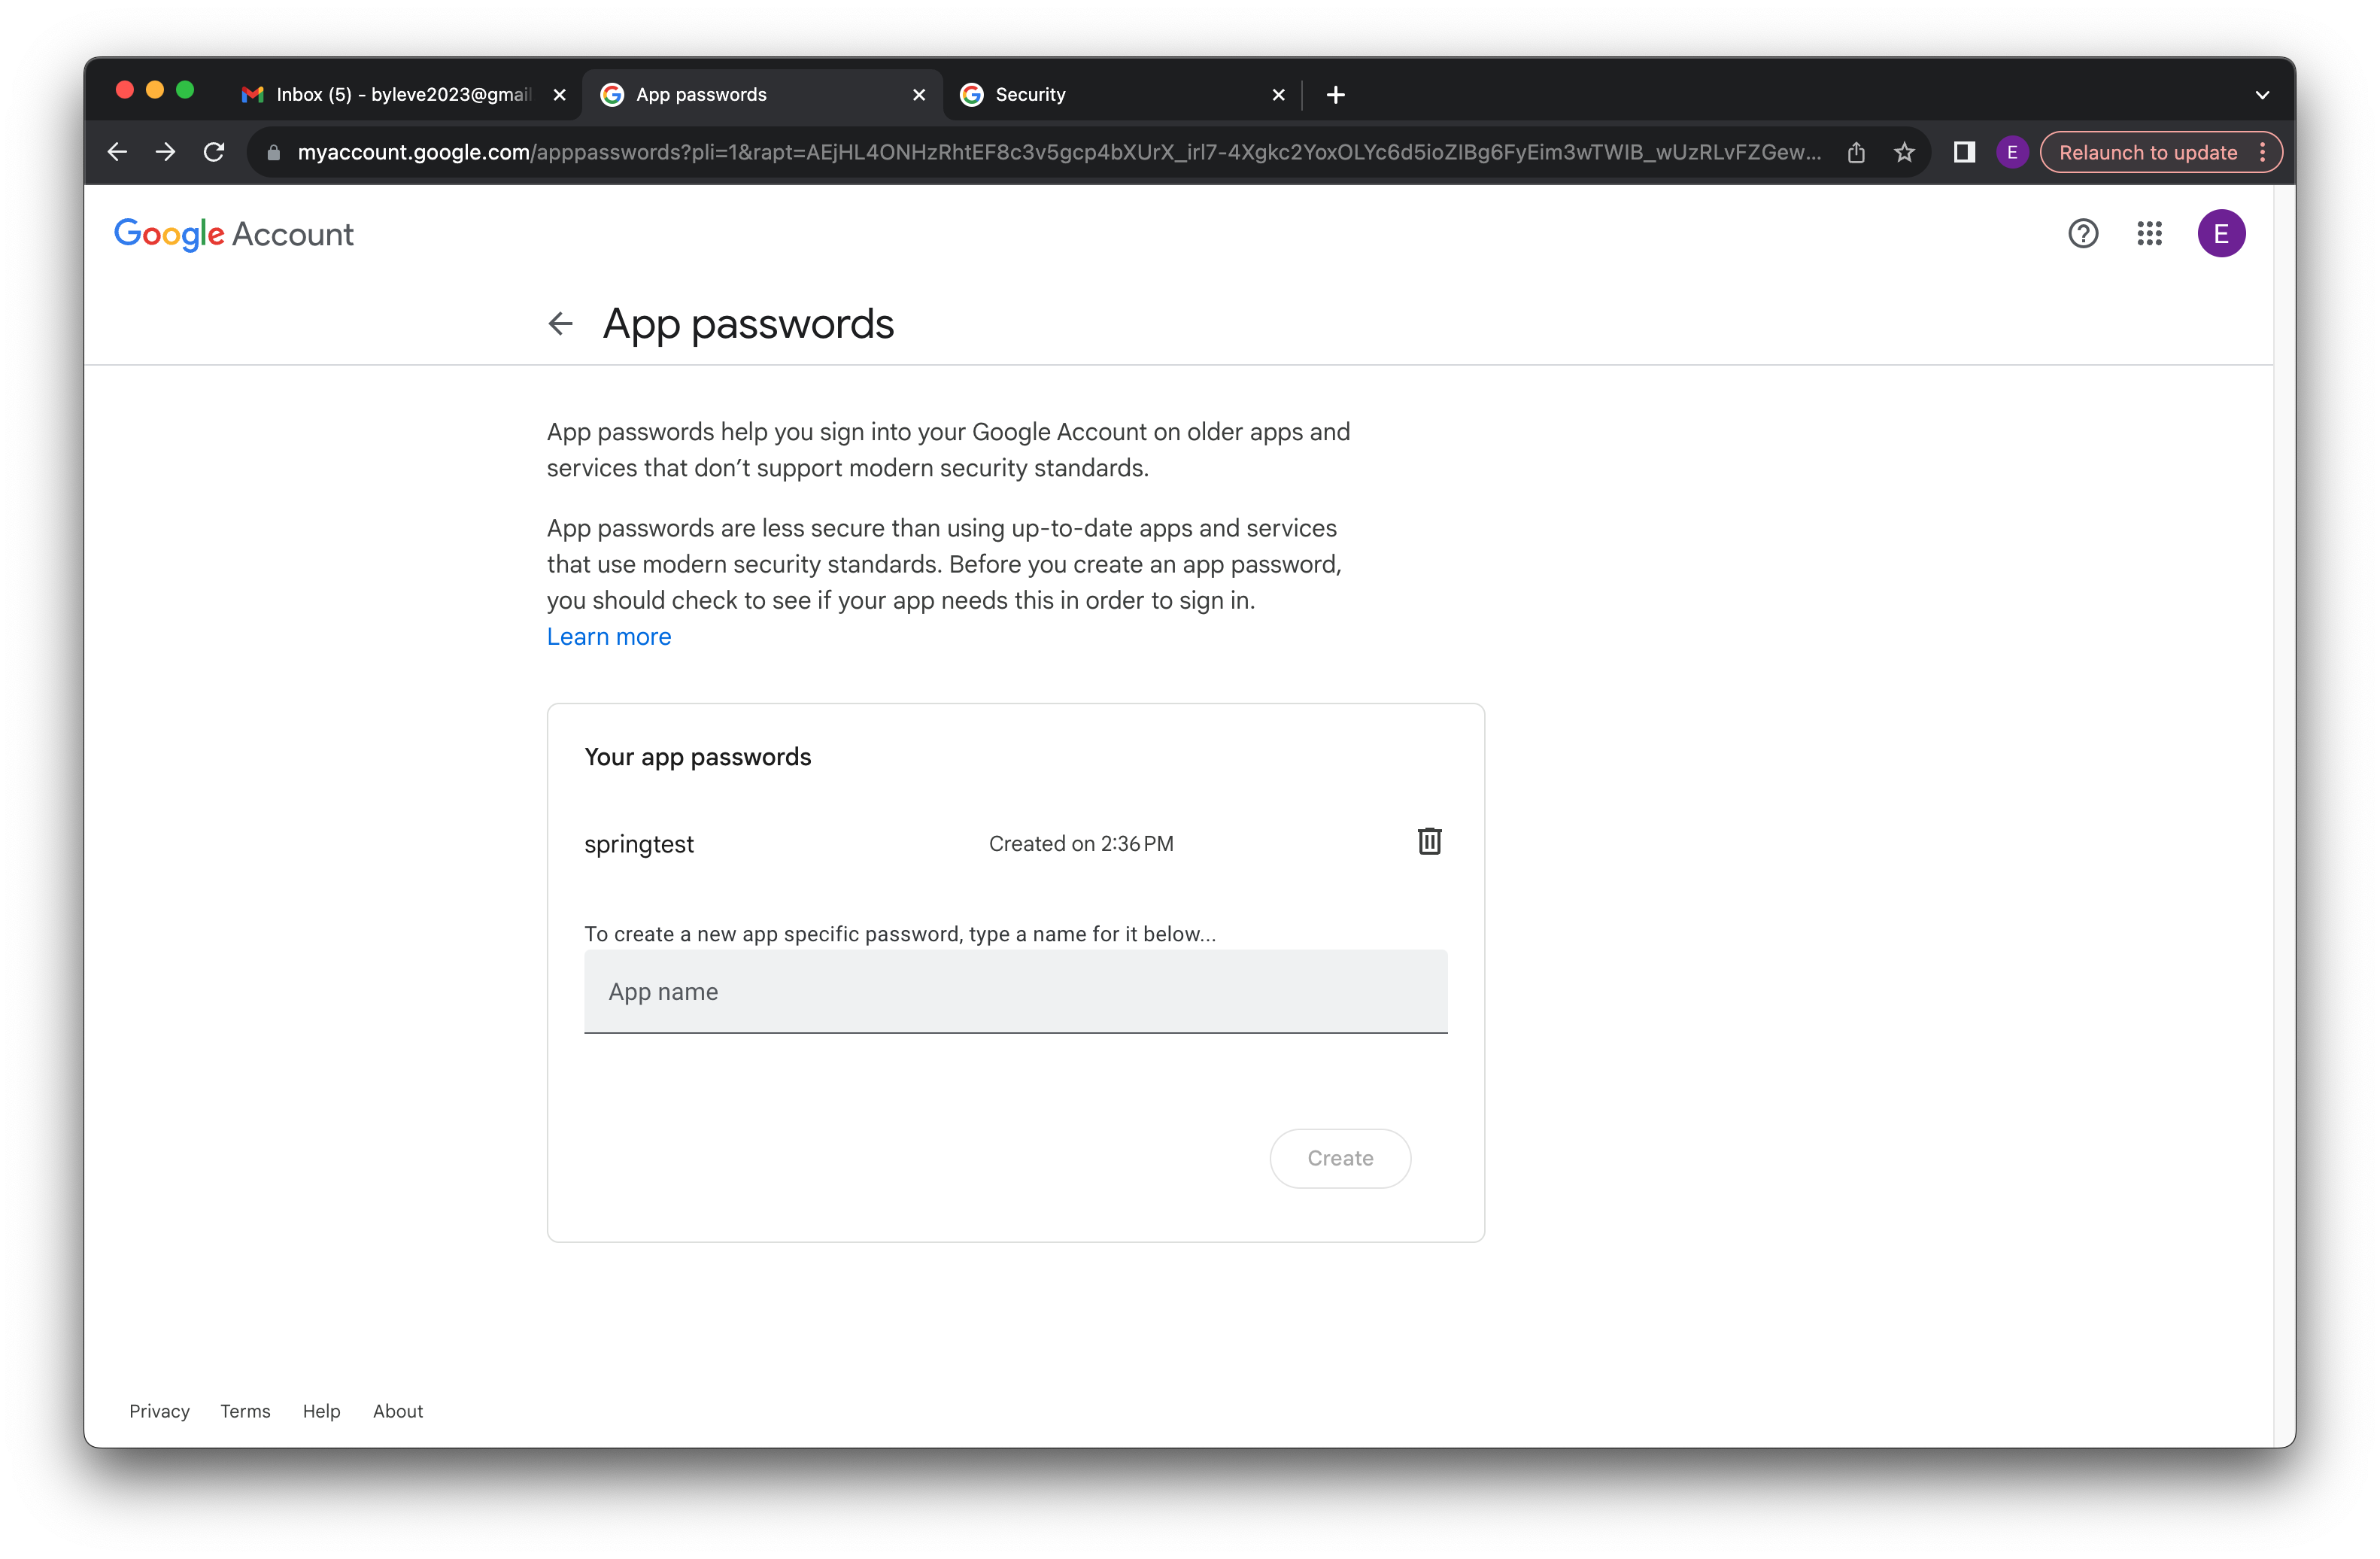Click the share/export icon in address bar
The width and height of the screenshot is (2380, 1559).
[x=1856, y=151]
